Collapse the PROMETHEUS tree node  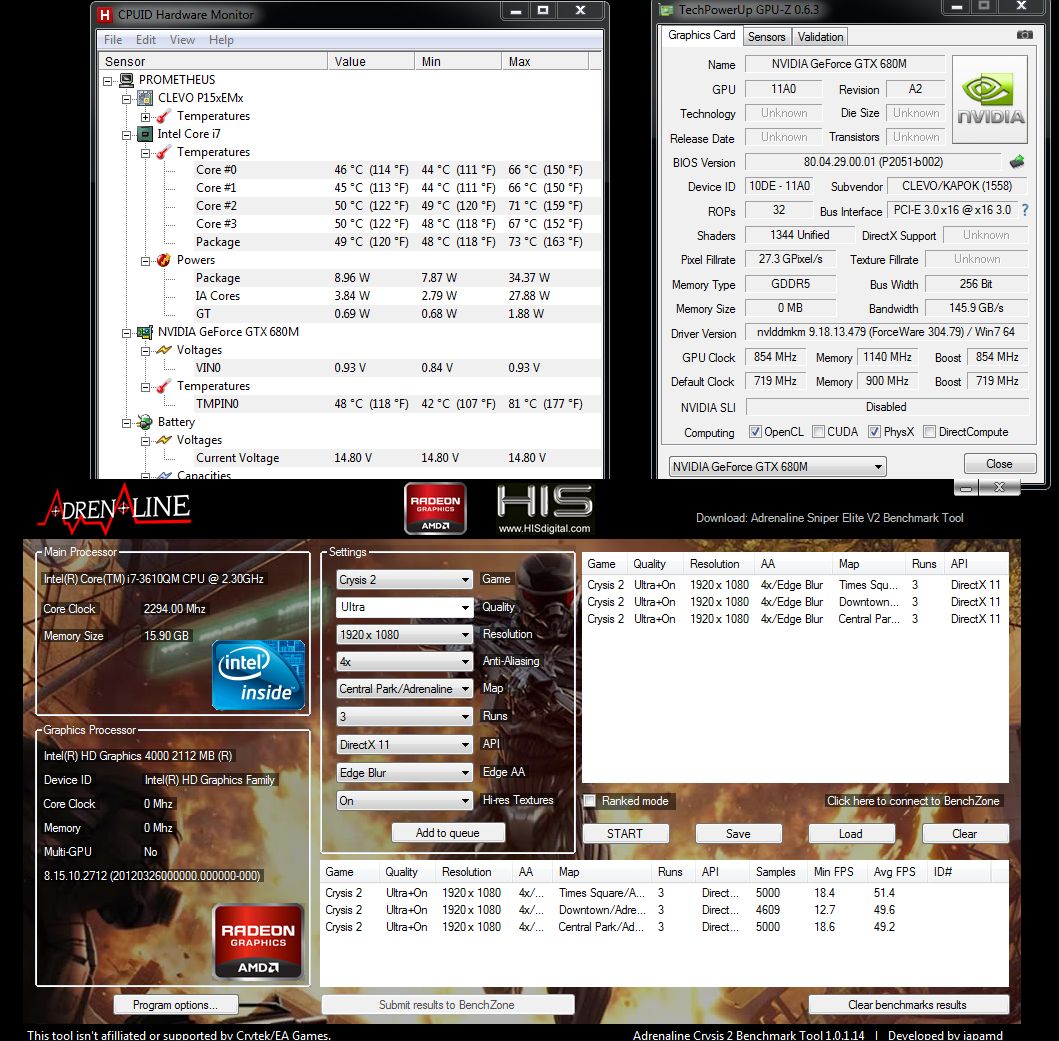tap(107, 81)
